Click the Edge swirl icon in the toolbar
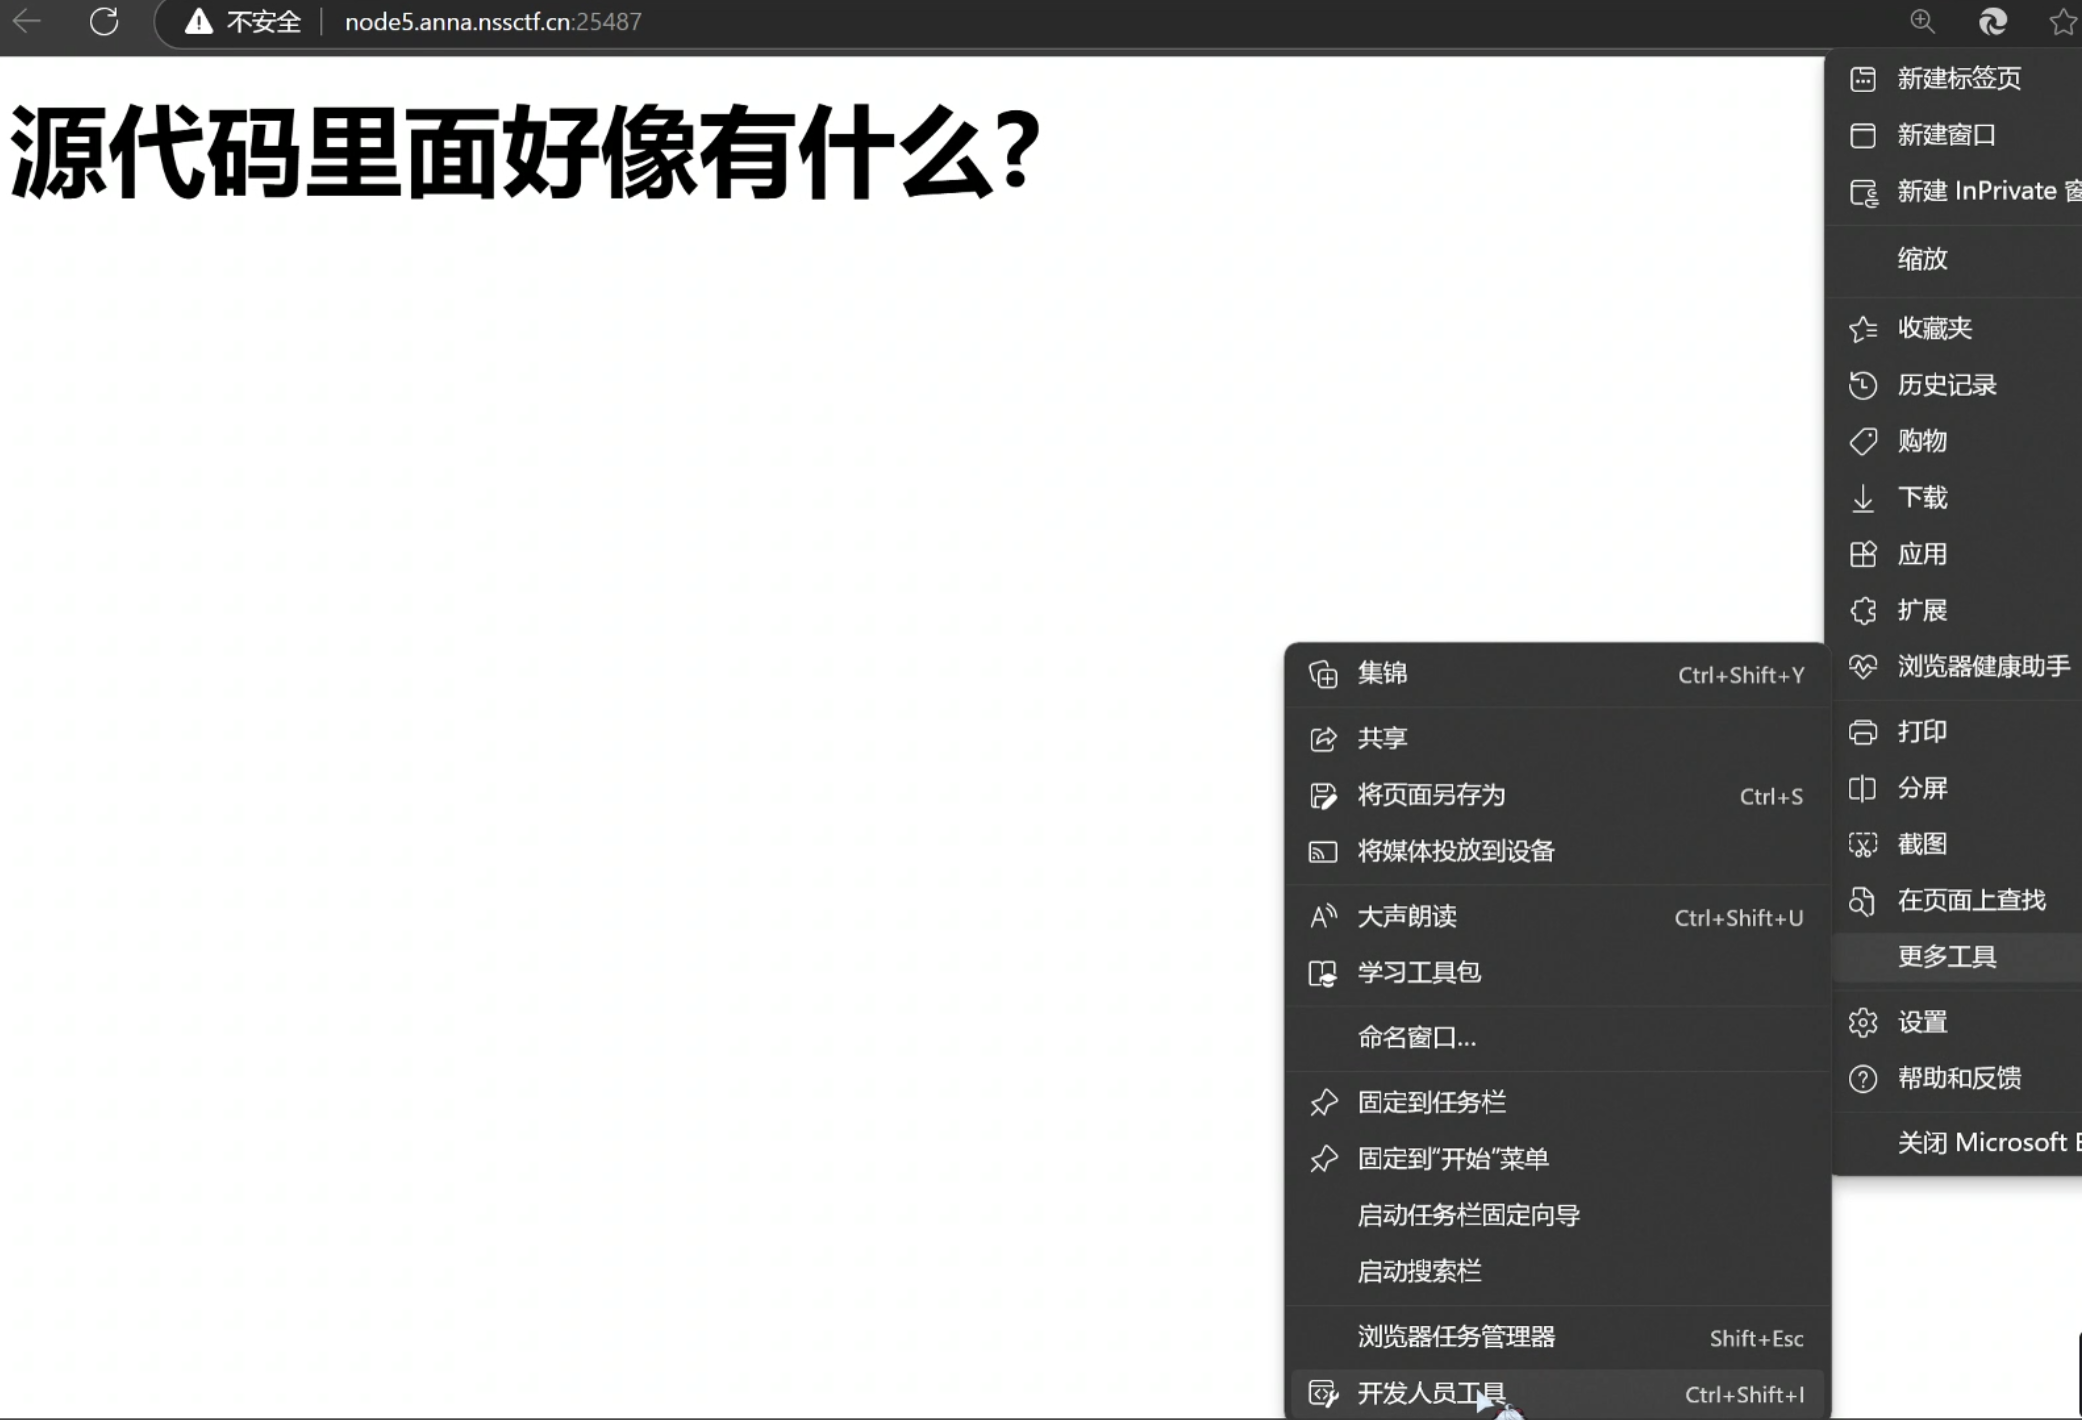This screenshot has height=1420, width=2082. tap(1993, 21)
